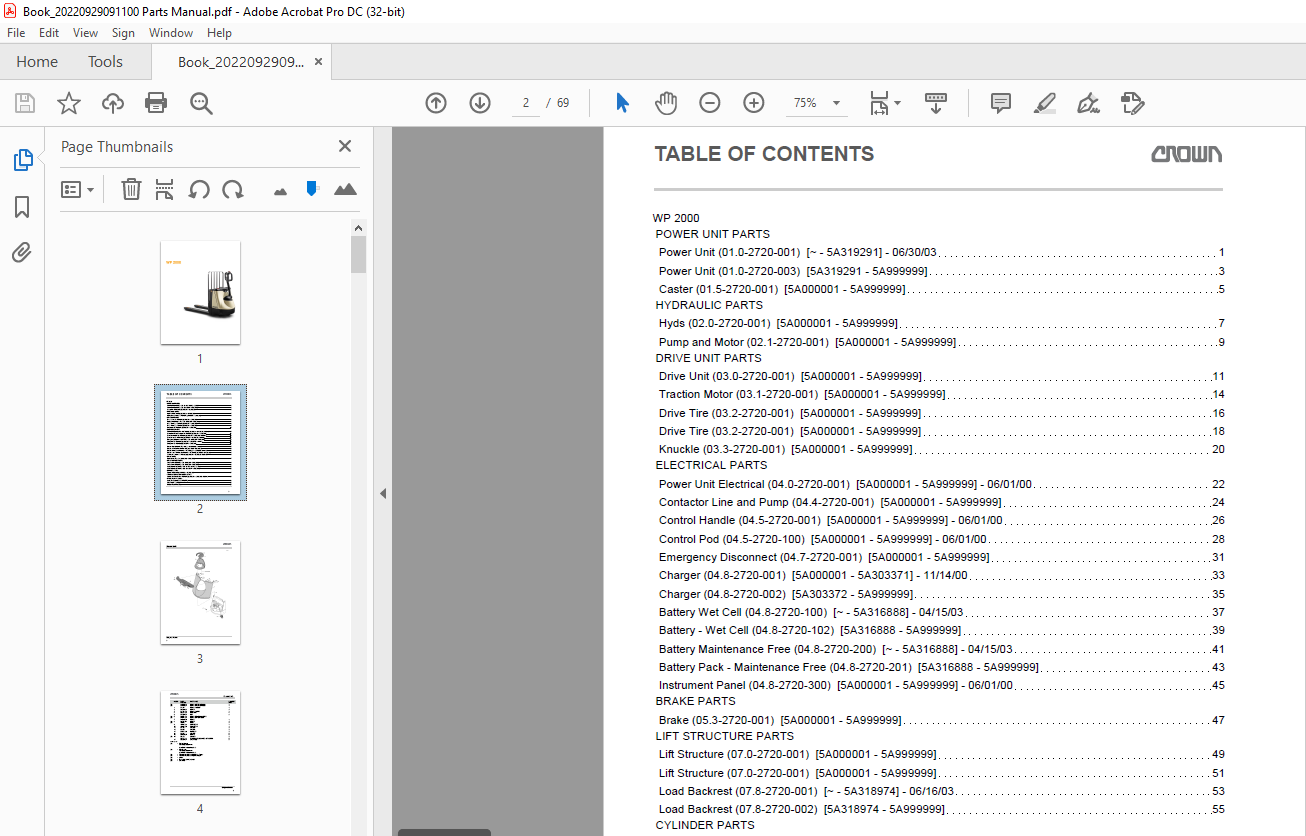Image resolution: width=1306 pixels, height=836 pixels.
Task: Open the Bookmarks pane
Action: 22,207
